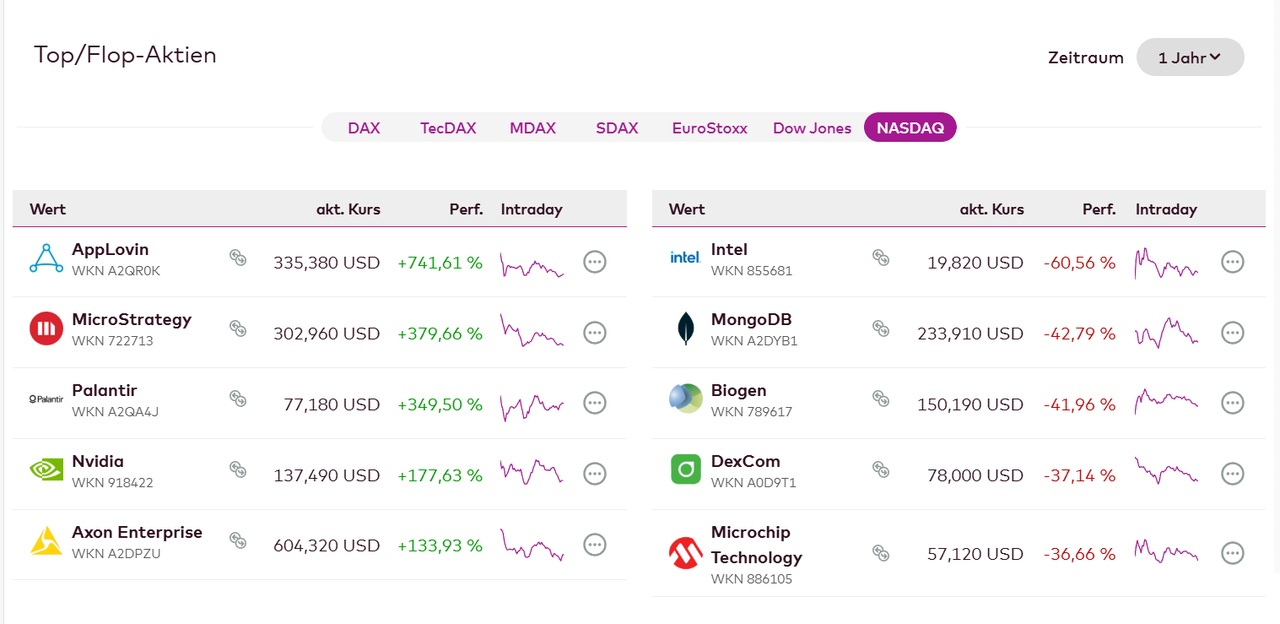Click the Intel logo icon
Viewport: 1280px width, 624px height.
(685, 258)
